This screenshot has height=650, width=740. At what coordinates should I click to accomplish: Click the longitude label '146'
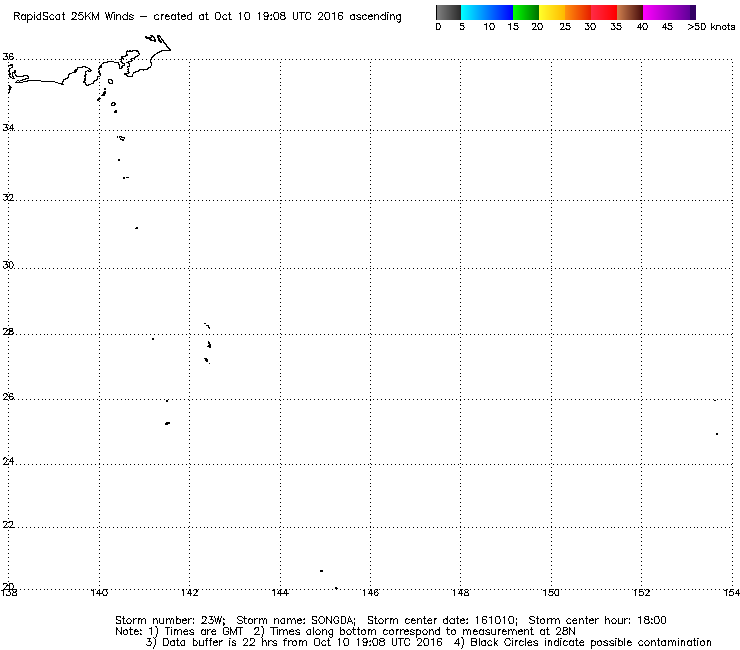pos(370,593)
